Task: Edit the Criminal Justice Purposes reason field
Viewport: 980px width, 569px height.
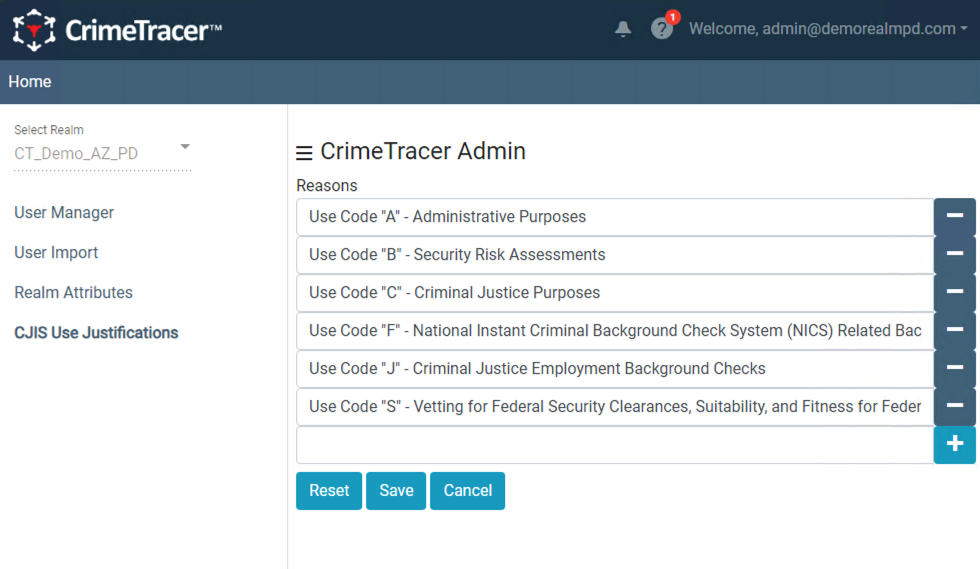Action: coord(615,293)
